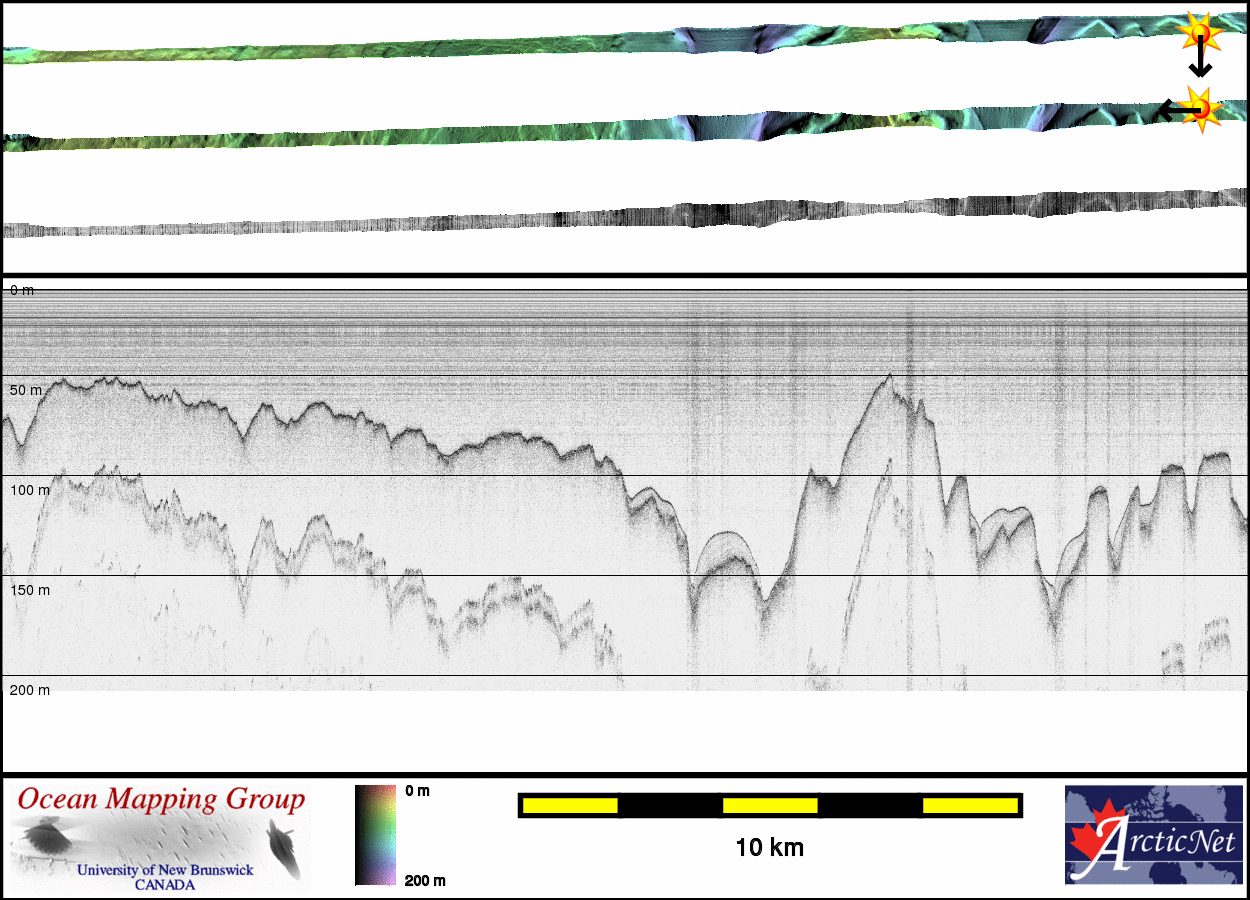This screenshot has height=900, width=1250.
Task: Click the "150 m" depth axis label
Action: [29, 590]
